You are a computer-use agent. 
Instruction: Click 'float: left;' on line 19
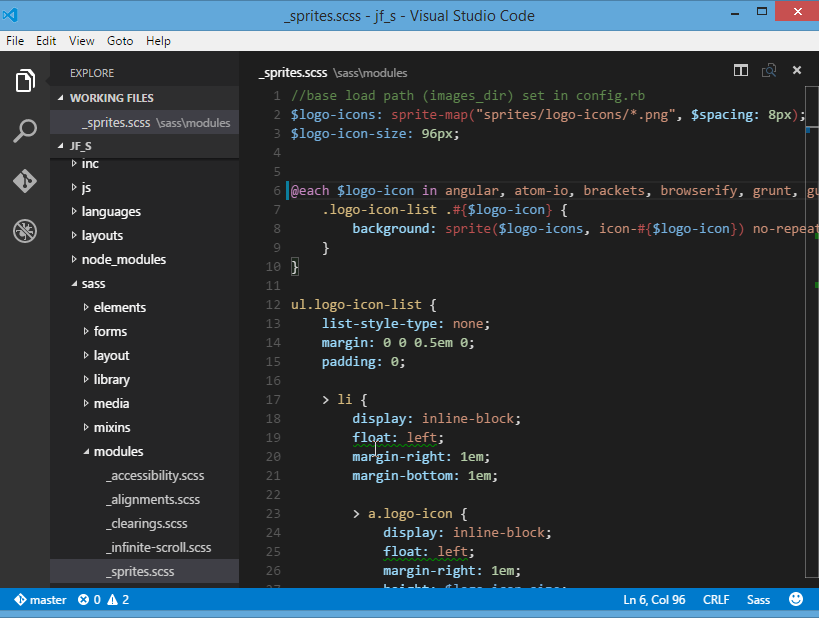click(x=398, y=438)
